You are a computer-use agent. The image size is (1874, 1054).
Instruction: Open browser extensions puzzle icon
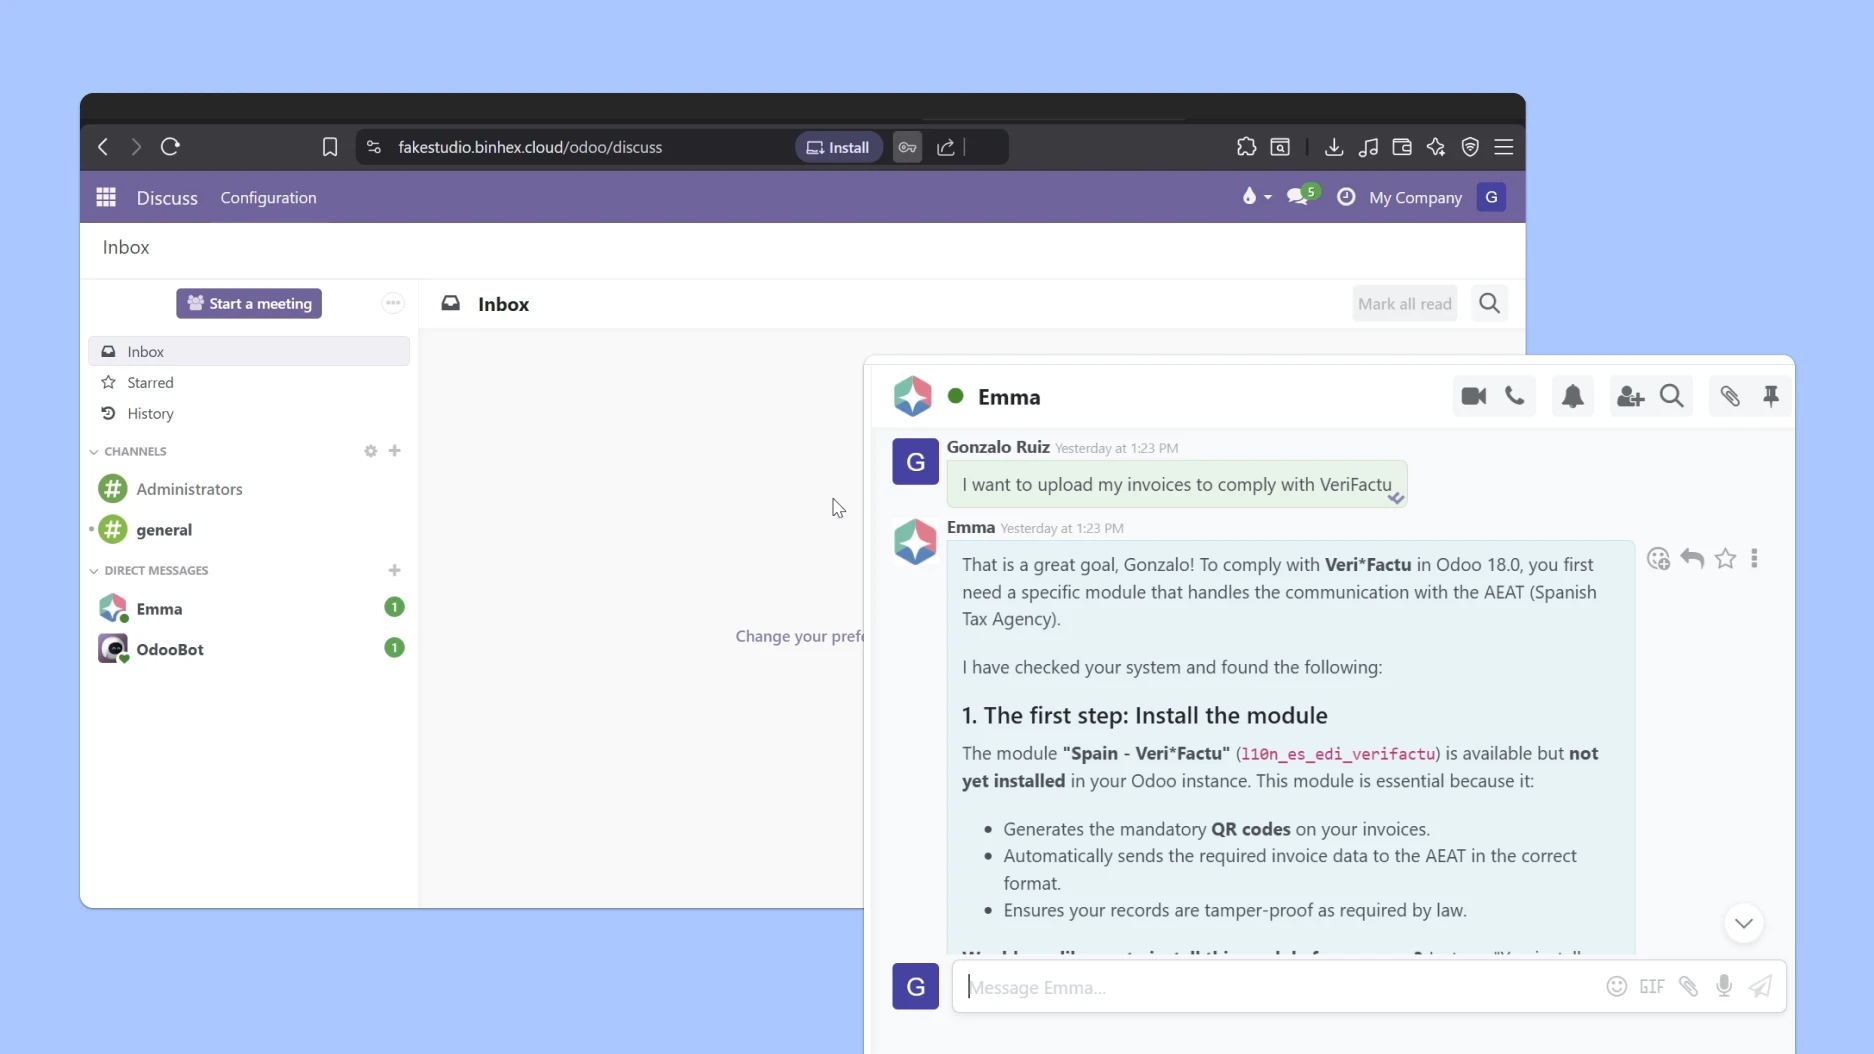(x=1246, y=147)
